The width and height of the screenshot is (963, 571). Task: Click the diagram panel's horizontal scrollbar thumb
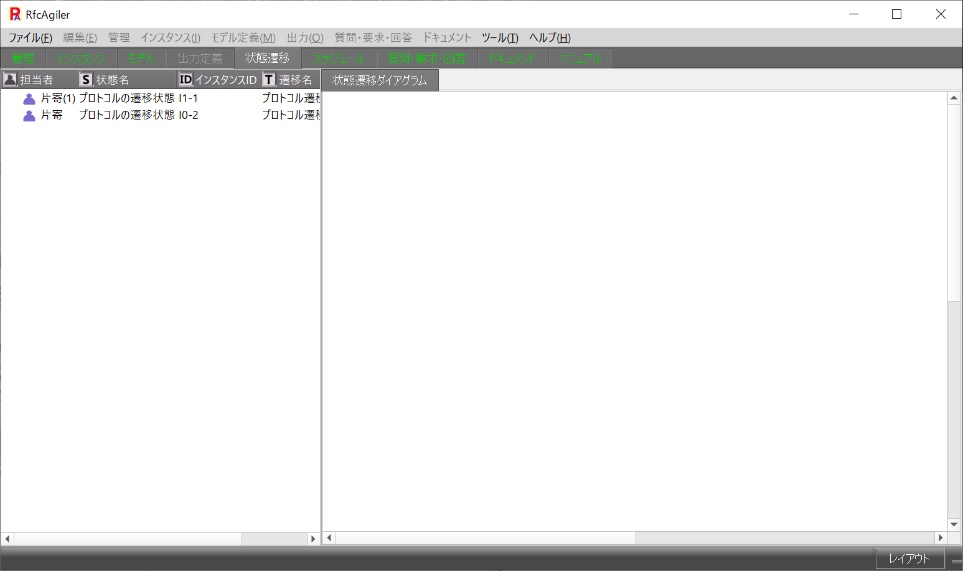[x=485, y=538]
